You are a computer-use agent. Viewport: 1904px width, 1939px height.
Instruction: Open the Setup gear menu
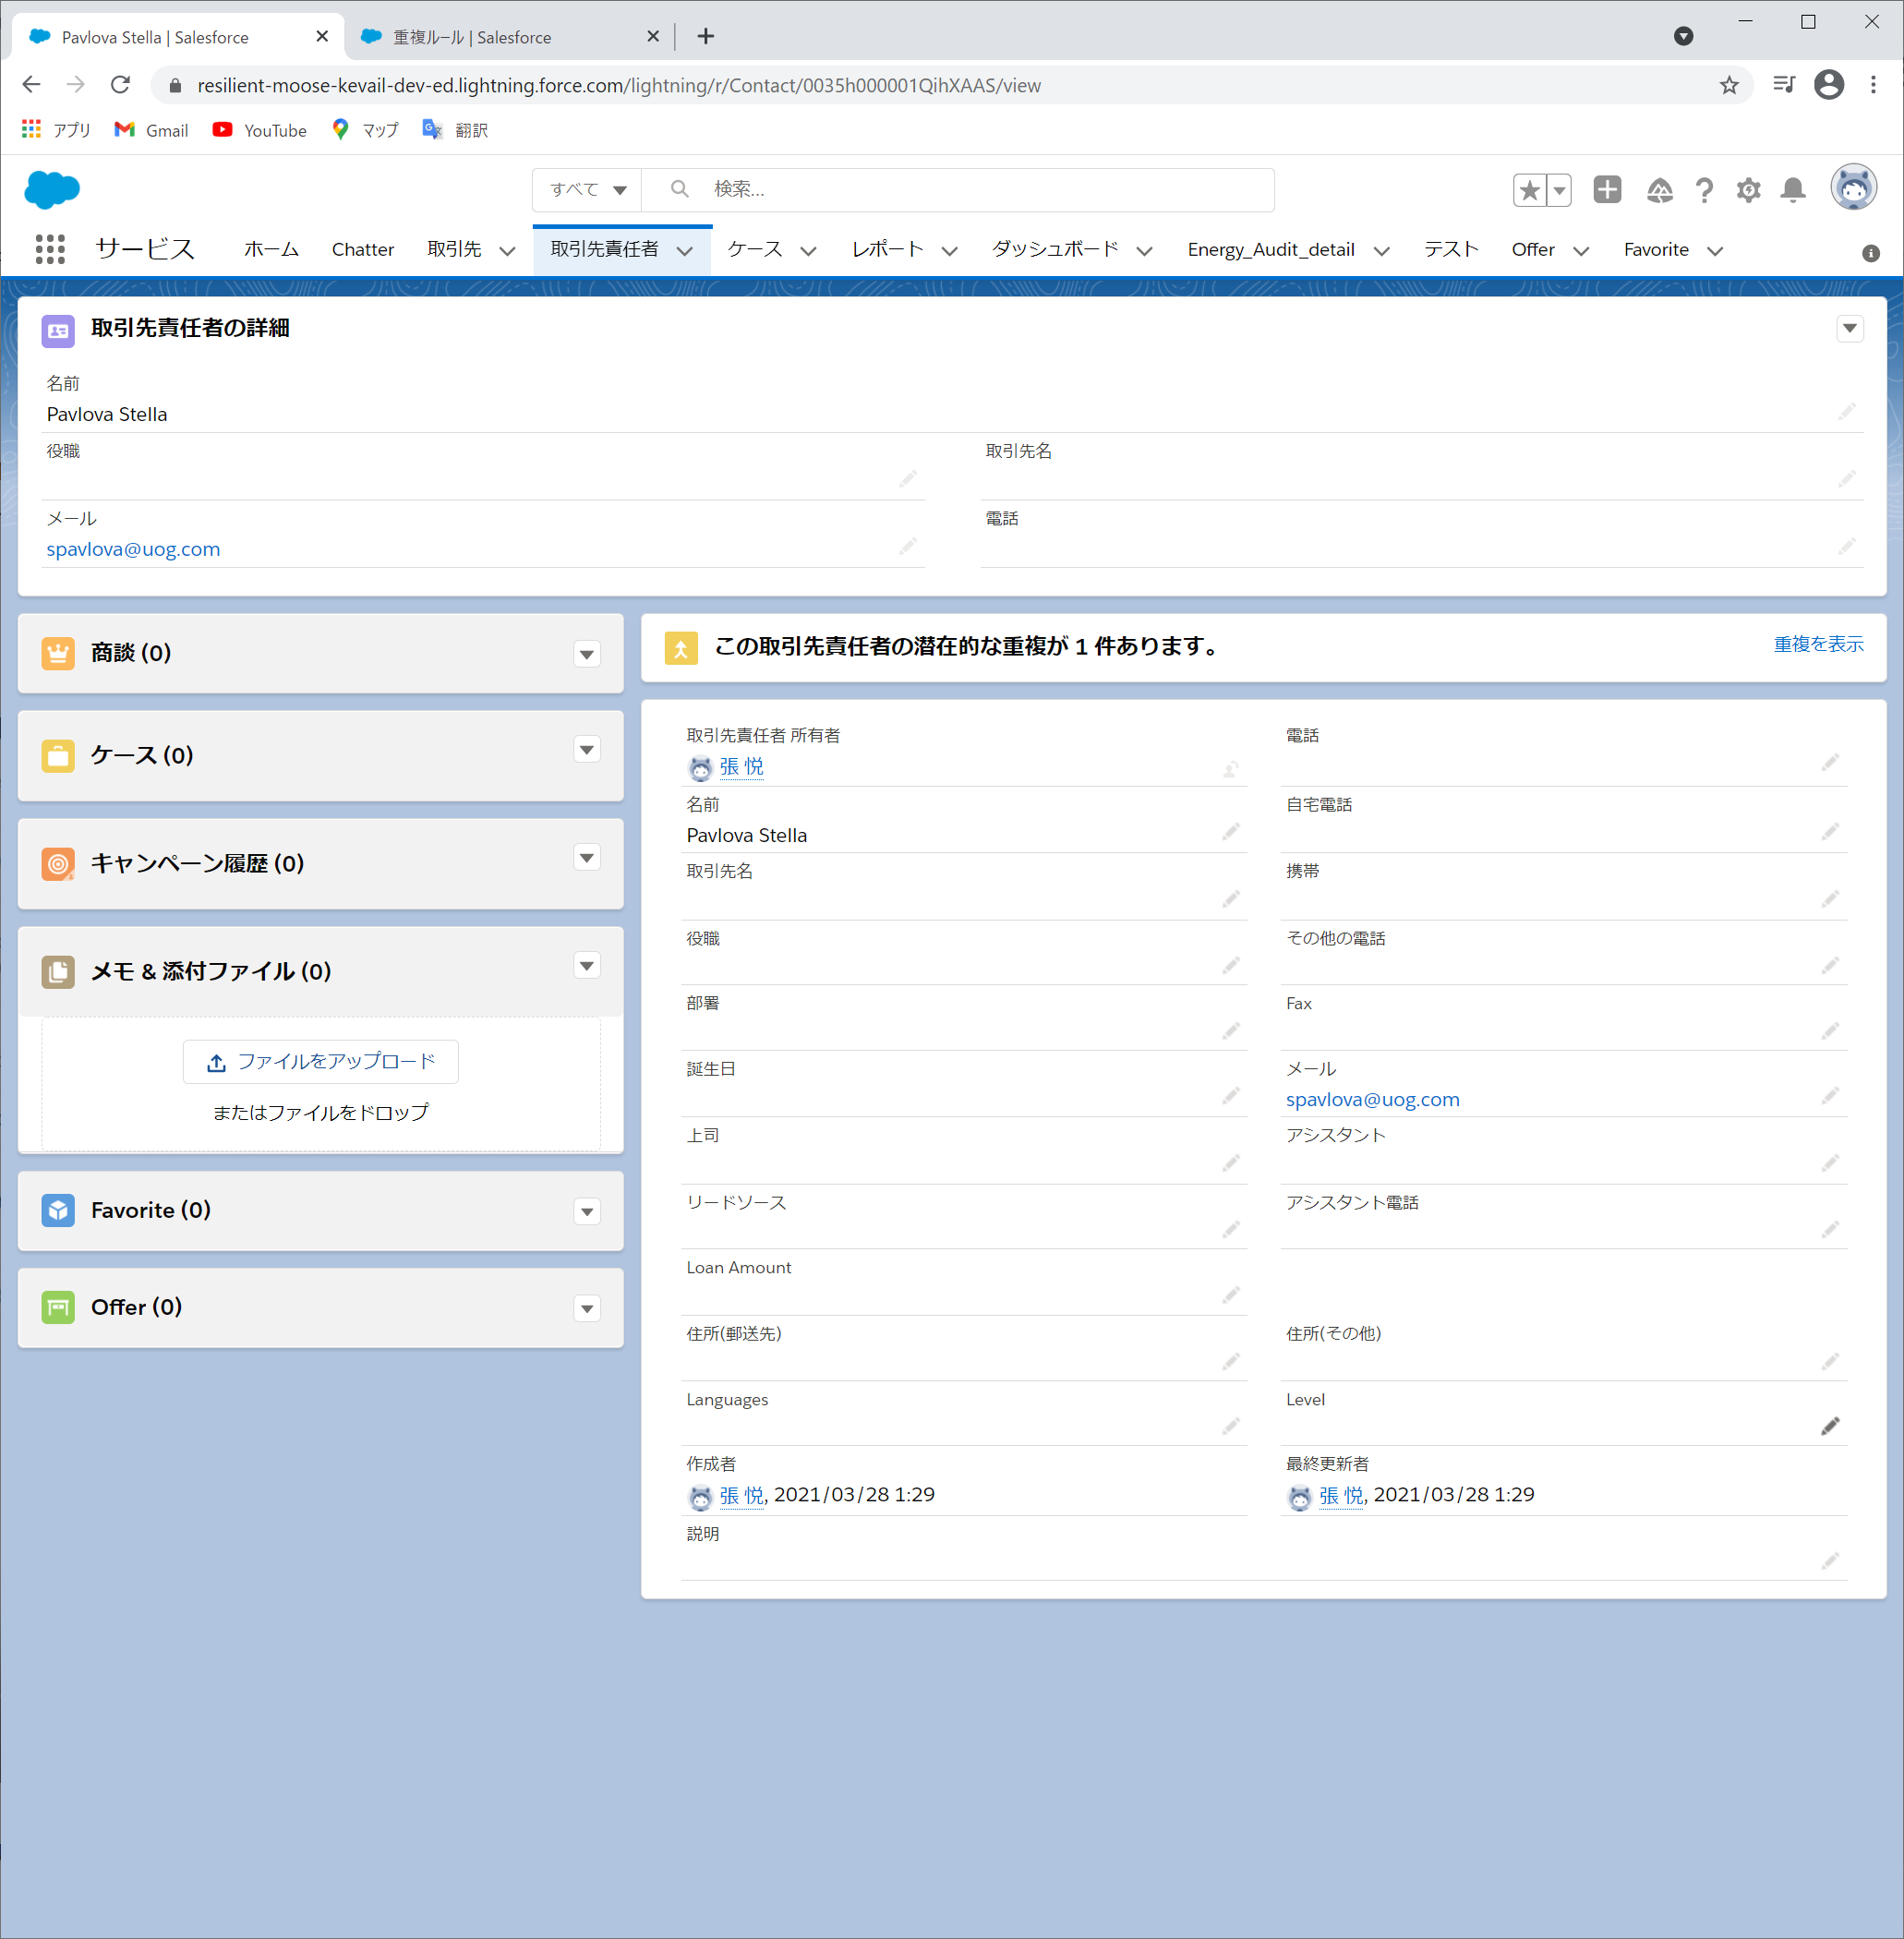pos(1747,190)
